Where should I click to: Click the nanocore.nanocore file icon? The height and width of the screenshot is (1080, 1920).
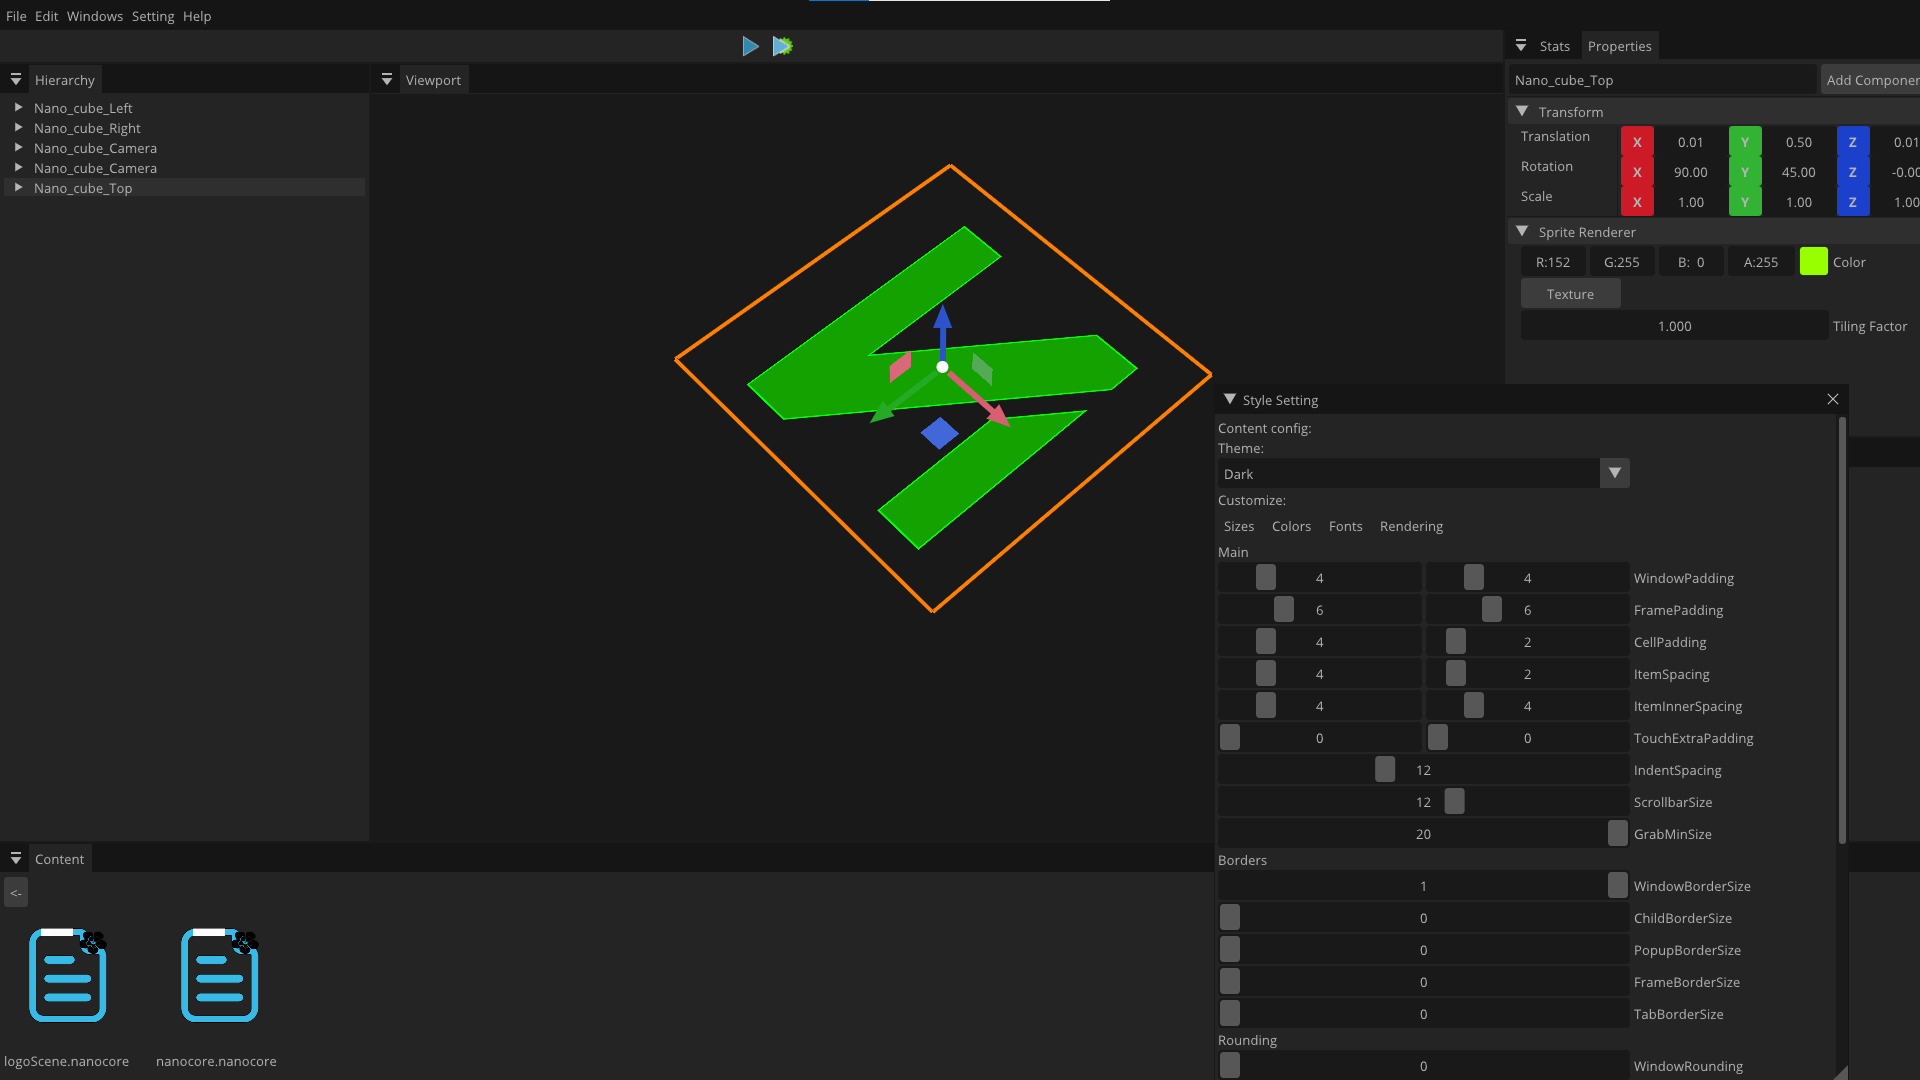(x=219, y=976)
